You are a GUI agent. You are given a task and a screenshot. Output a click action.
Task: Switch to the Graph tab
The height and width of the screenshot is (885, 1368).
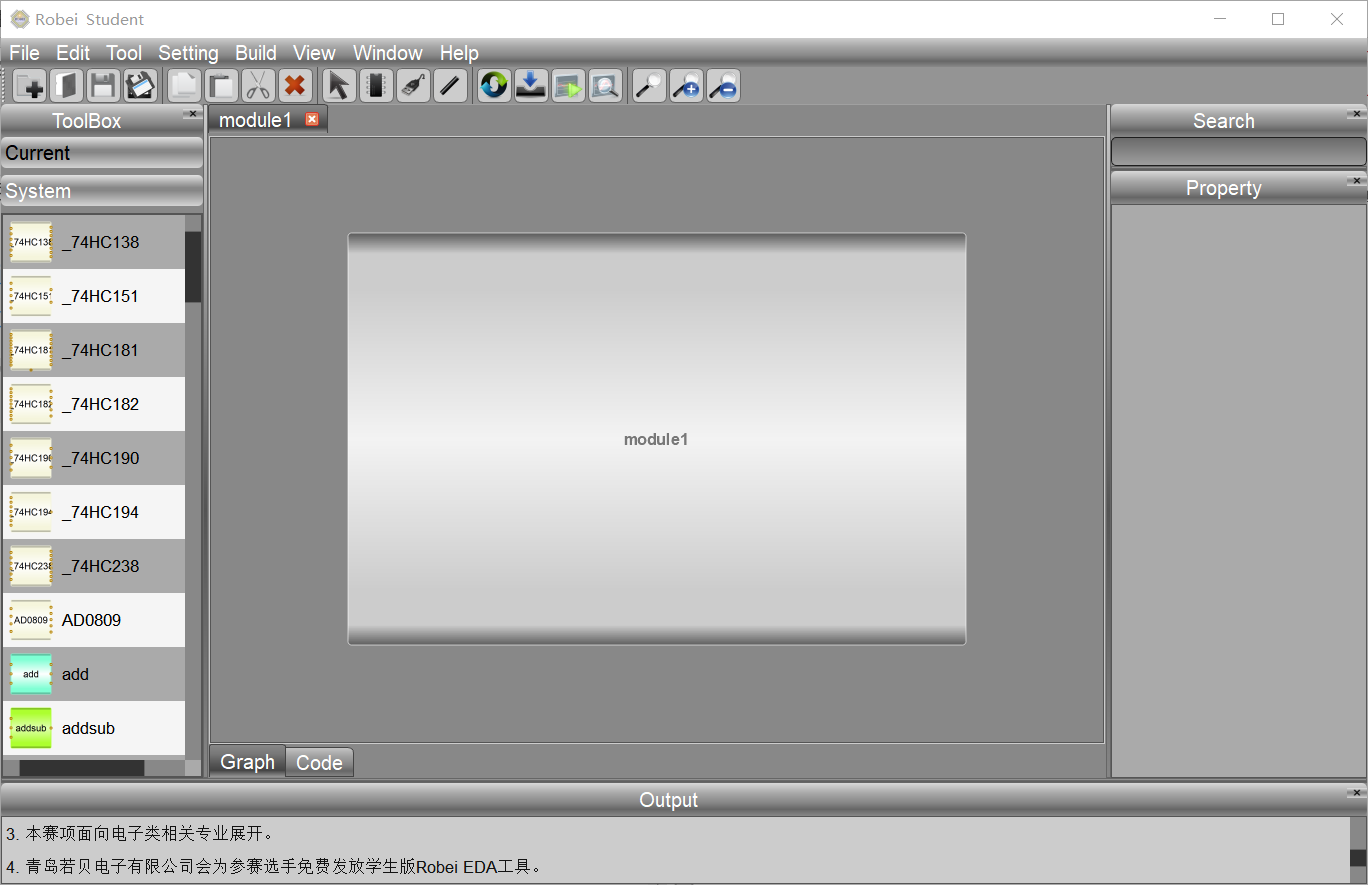click(247, 761)
